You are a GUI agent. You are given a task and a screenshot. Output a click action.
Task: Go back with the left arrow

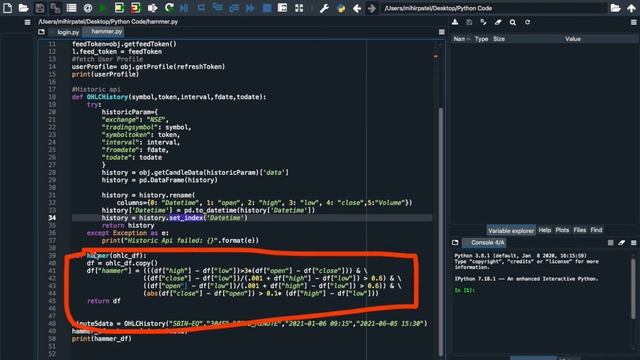pos(357,8)
